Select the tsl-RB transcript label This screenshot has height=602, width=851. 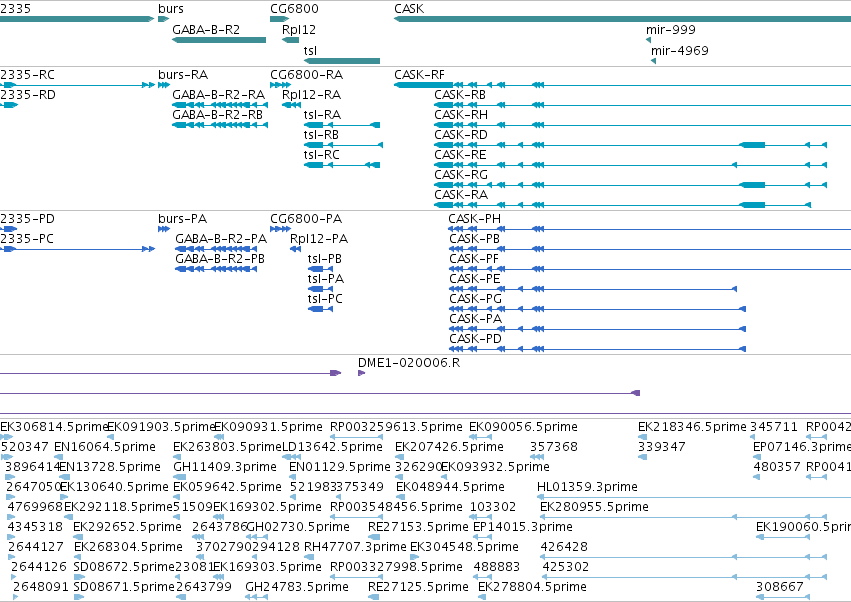tap(321, 135)
